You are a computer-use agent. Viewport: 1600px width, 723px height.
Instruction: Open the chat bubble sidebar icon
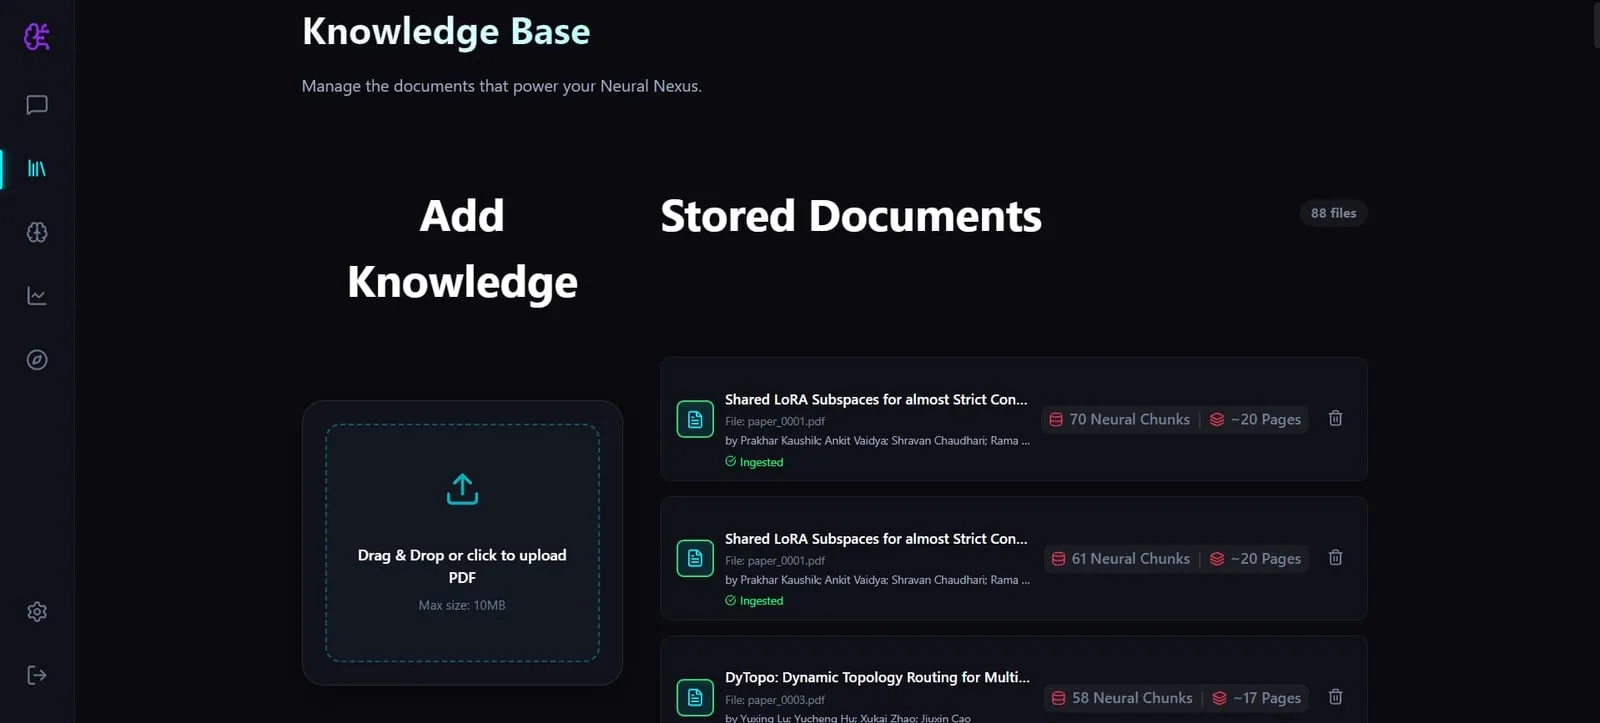(x=37, y=105)
